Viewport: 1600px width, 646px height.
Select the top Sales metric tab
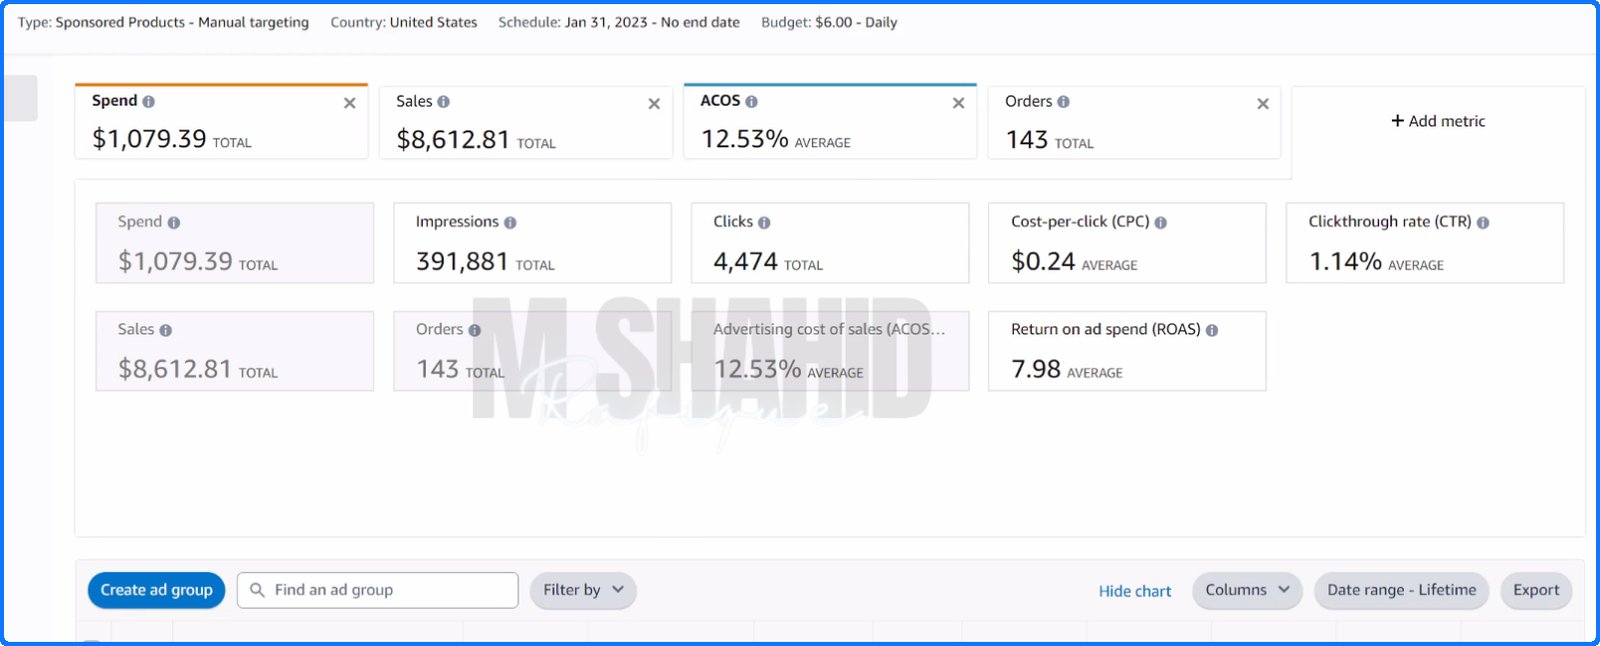525,122
